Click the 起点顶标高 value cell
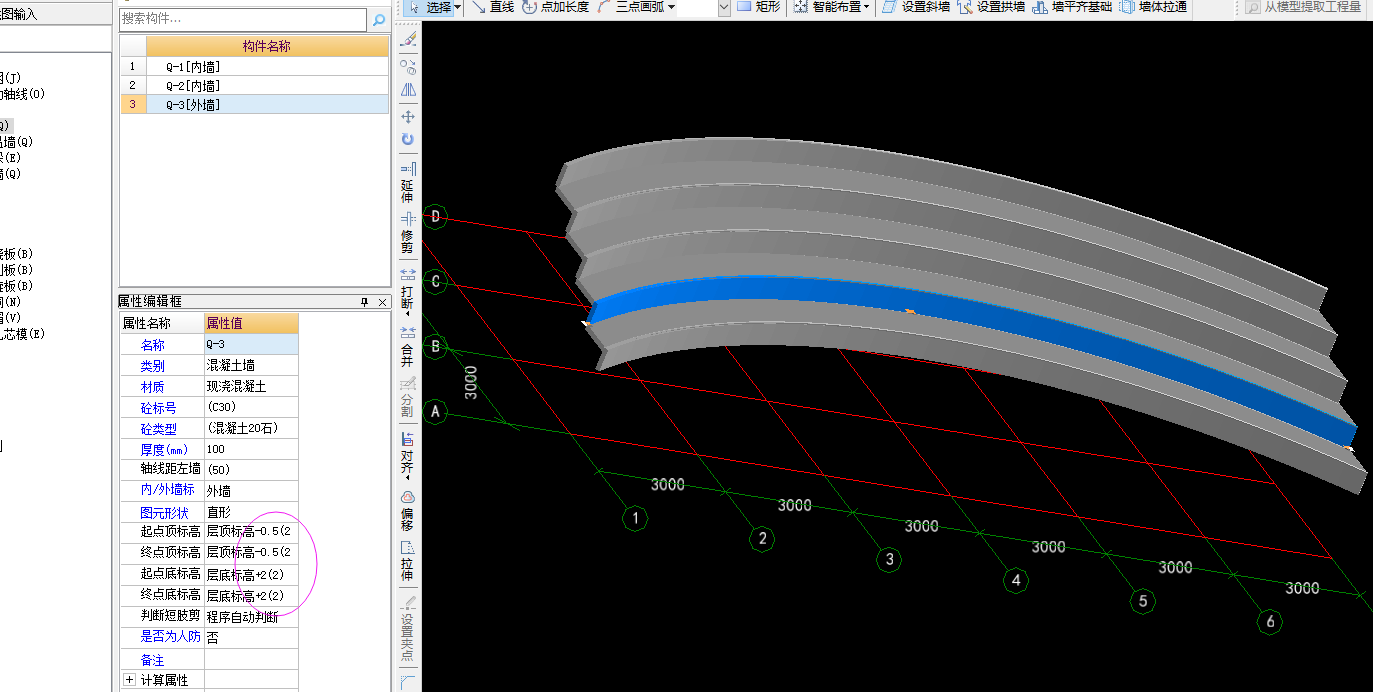The width and height of the screenshot is (1373, 692). pos(251,532)
